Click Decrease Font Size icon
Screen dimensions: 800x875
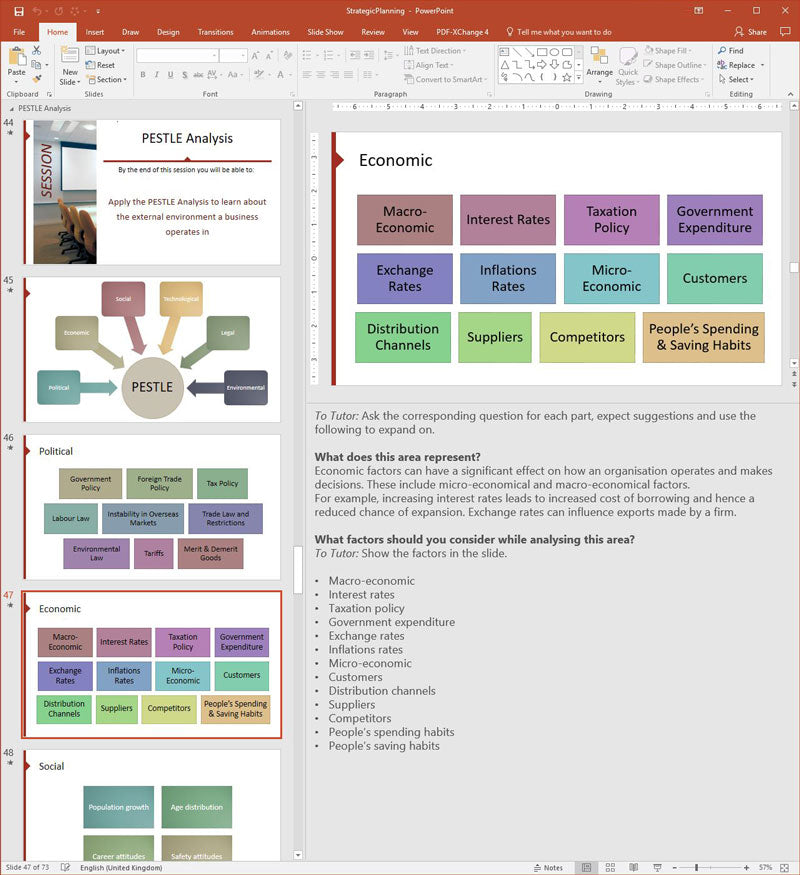269,56
